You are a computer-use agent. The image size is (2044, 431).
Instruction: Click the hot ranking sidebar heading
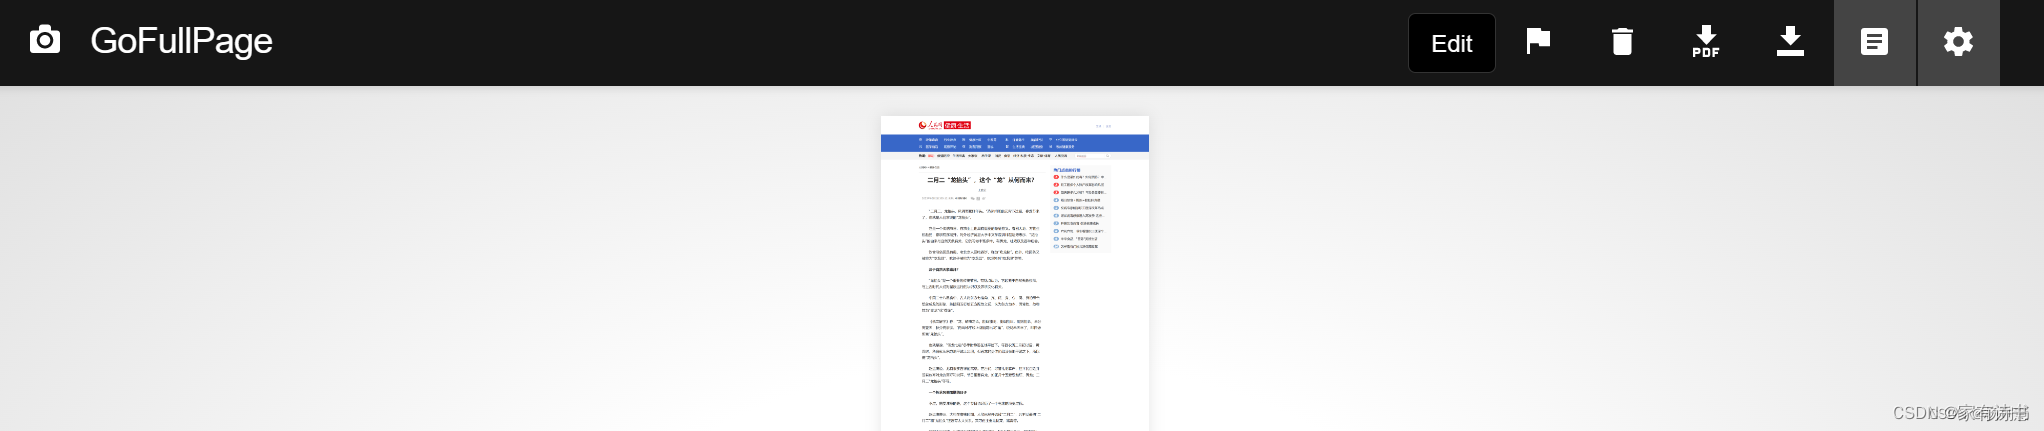coord(1067,170)
